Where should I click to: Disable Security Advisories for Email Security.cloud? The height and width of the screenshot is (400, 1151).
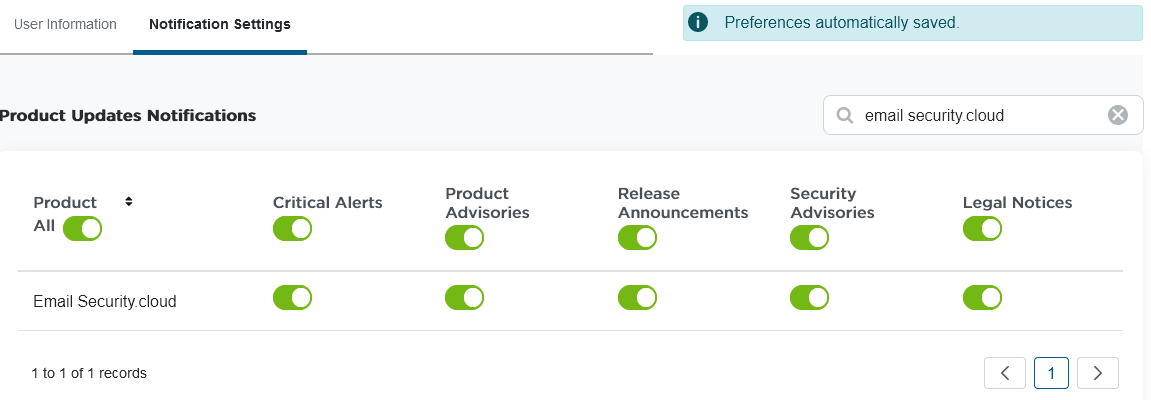[810, 297]
